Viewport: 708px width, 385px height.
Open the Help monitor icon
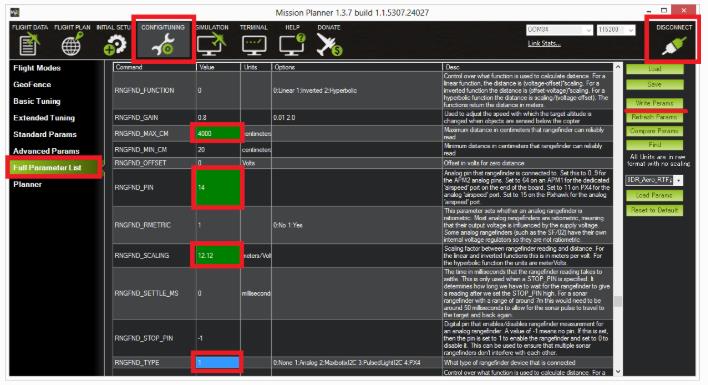[x=292, y=45]
